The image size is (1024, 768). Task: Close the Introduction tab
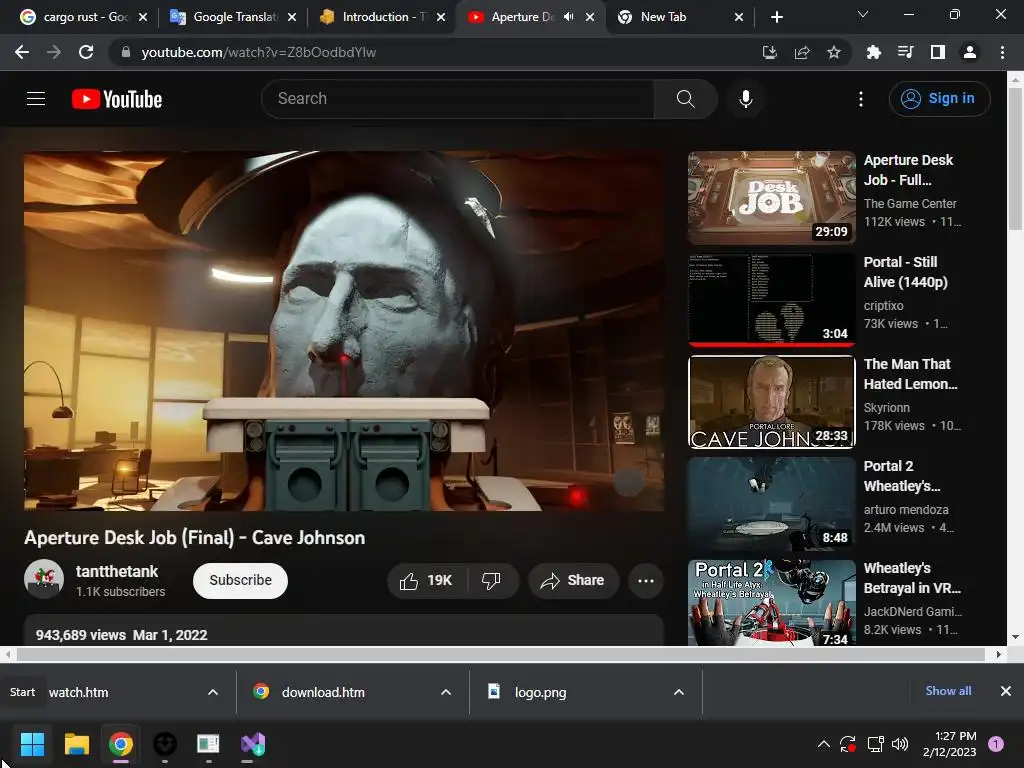[x=441, y=17]
